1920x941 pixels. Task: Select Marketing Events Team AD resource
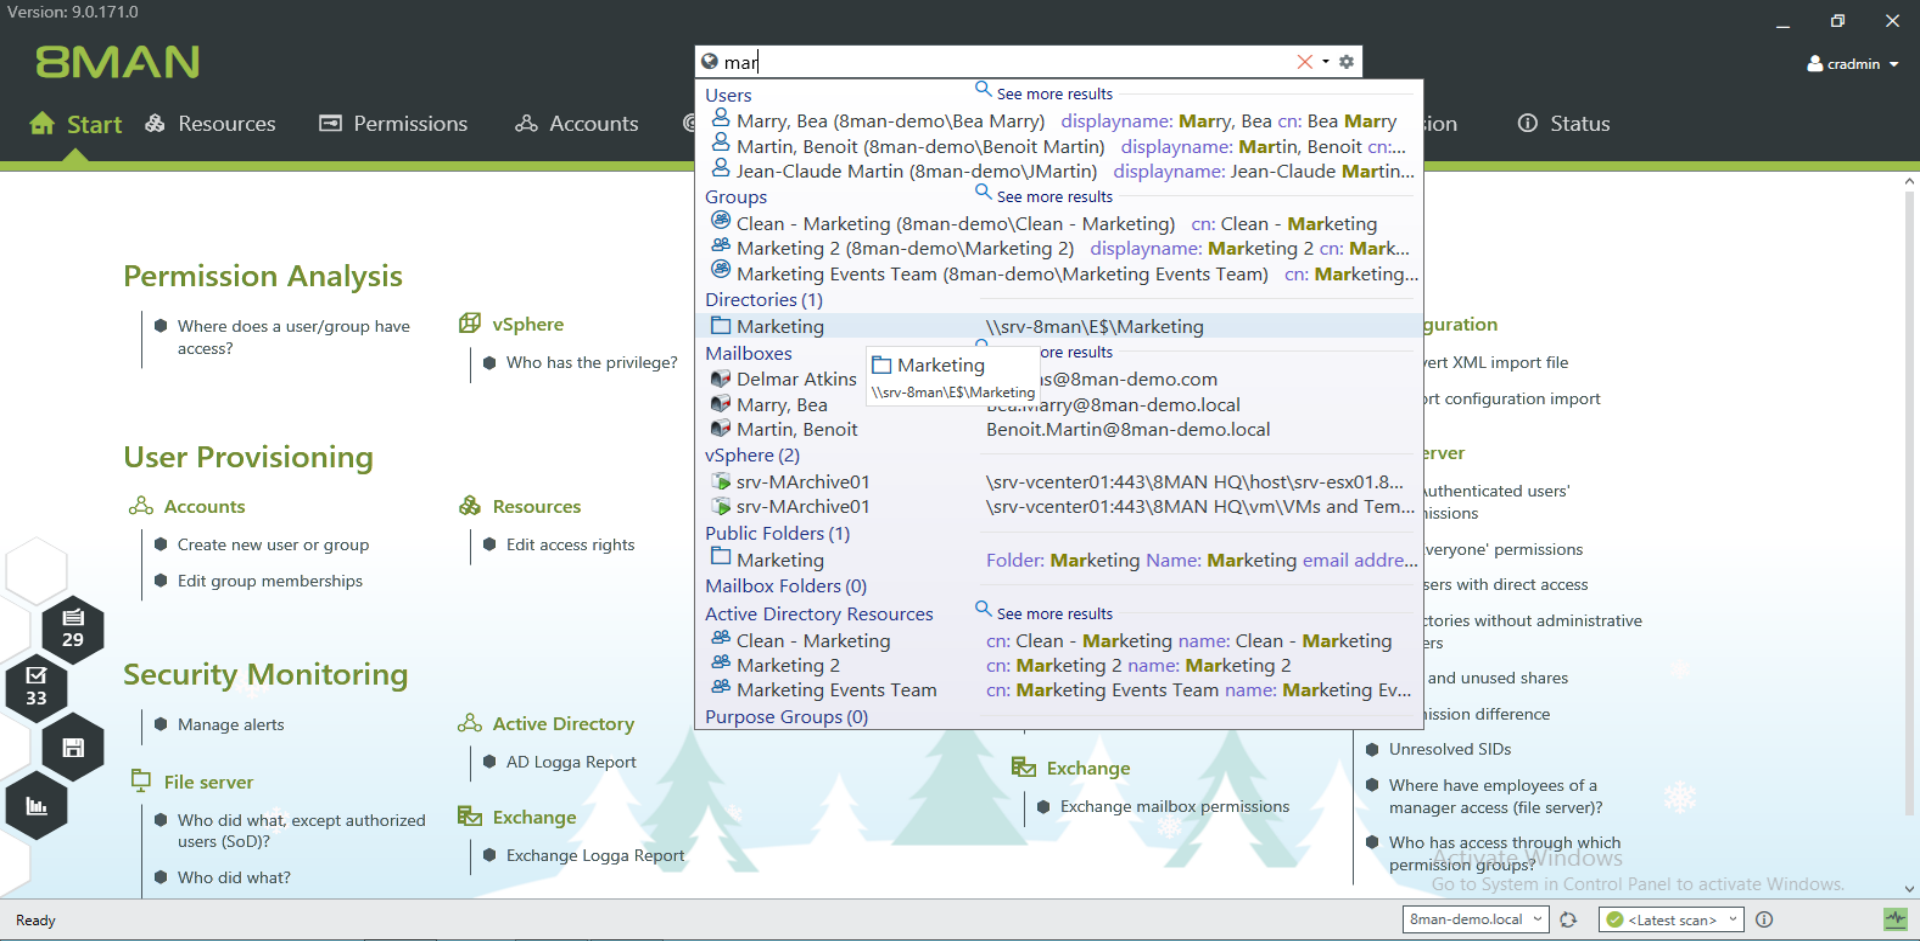tap(1058, 690)
